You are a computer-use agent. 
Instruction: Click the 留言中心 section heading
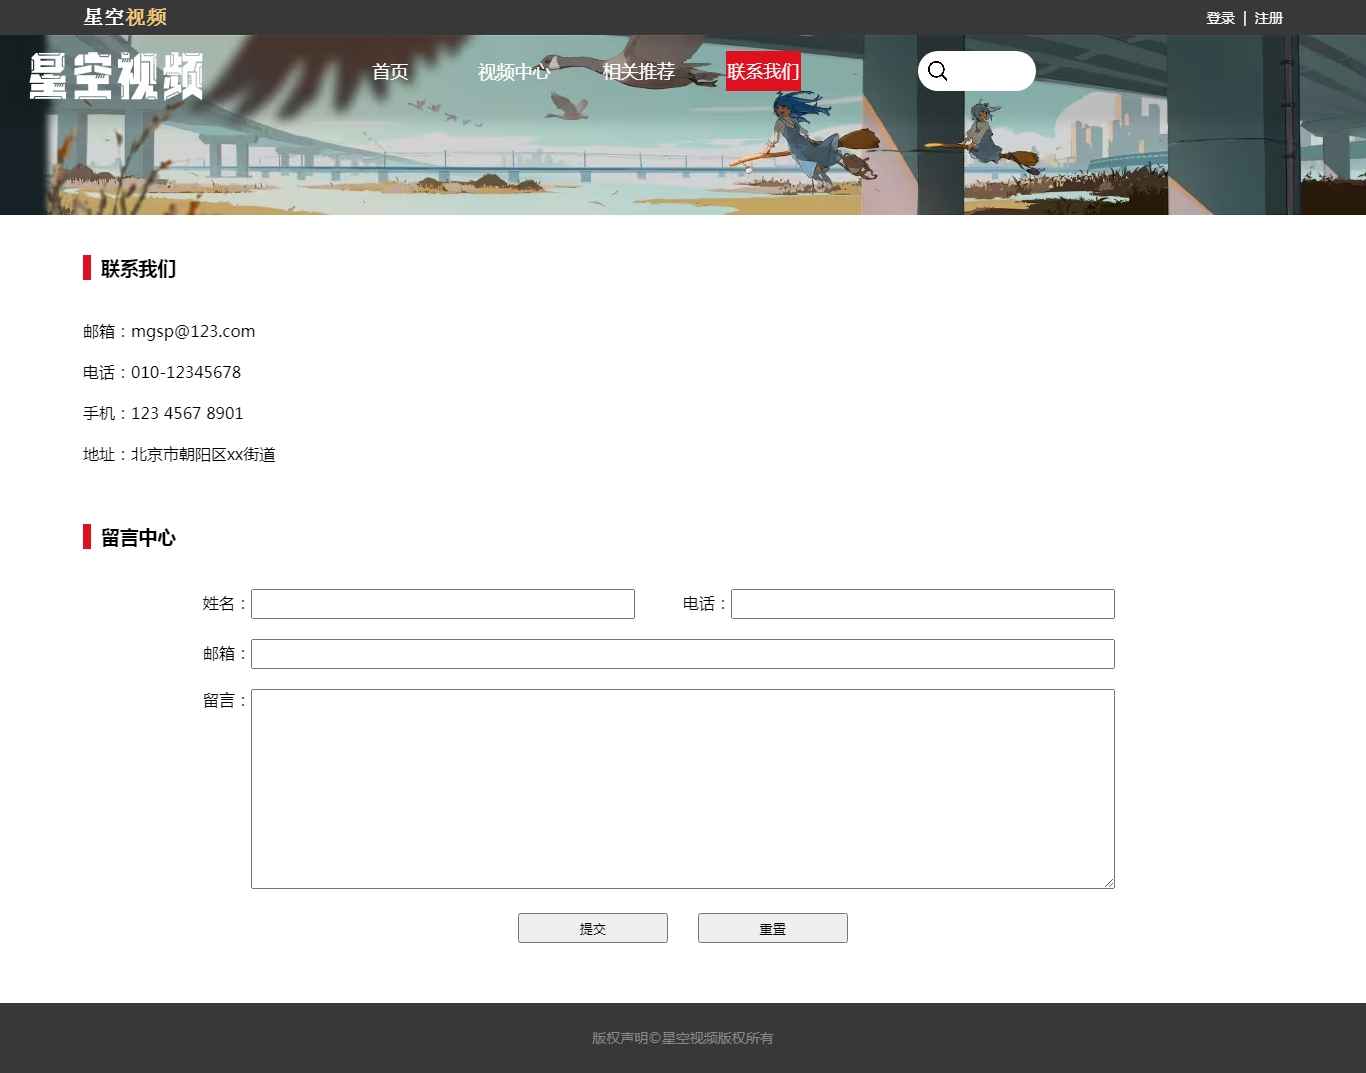[138, 538]
